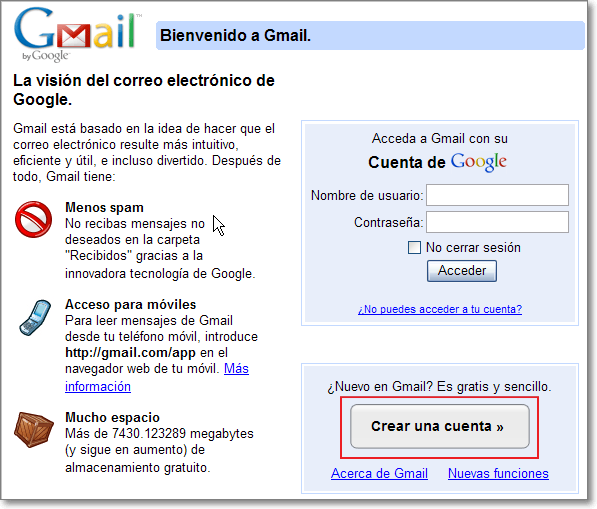Click the mobile phone icon

35,318
